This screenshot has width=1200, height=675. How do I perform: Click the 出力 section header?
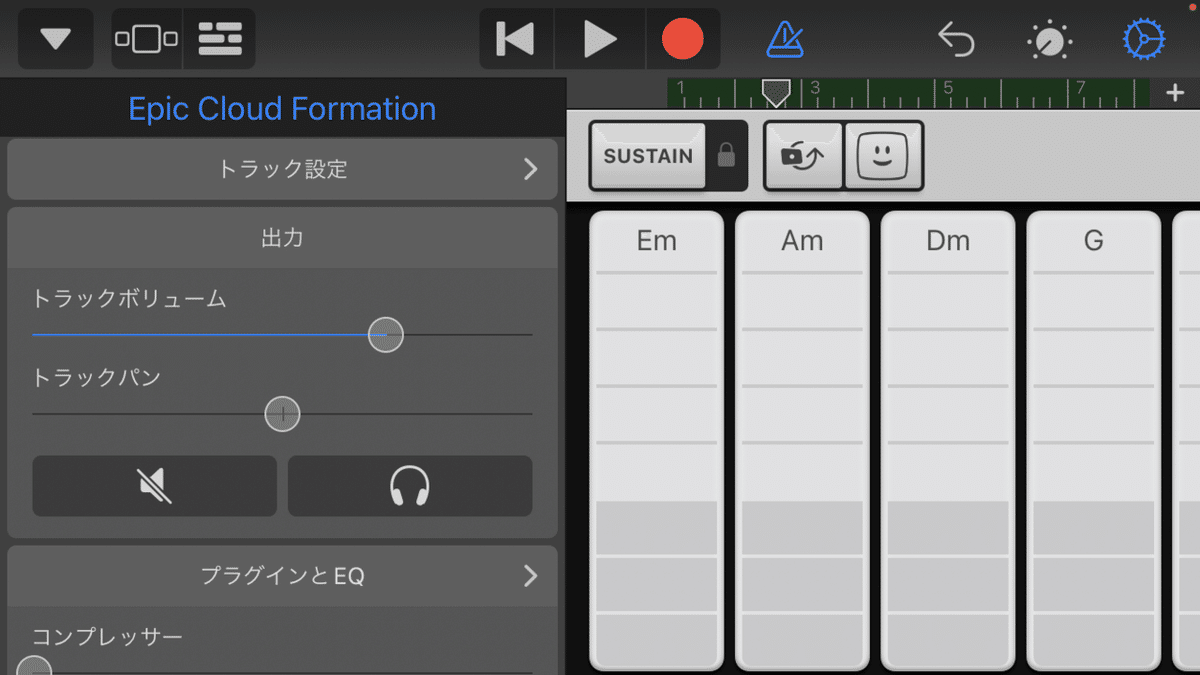coord(282,238)
